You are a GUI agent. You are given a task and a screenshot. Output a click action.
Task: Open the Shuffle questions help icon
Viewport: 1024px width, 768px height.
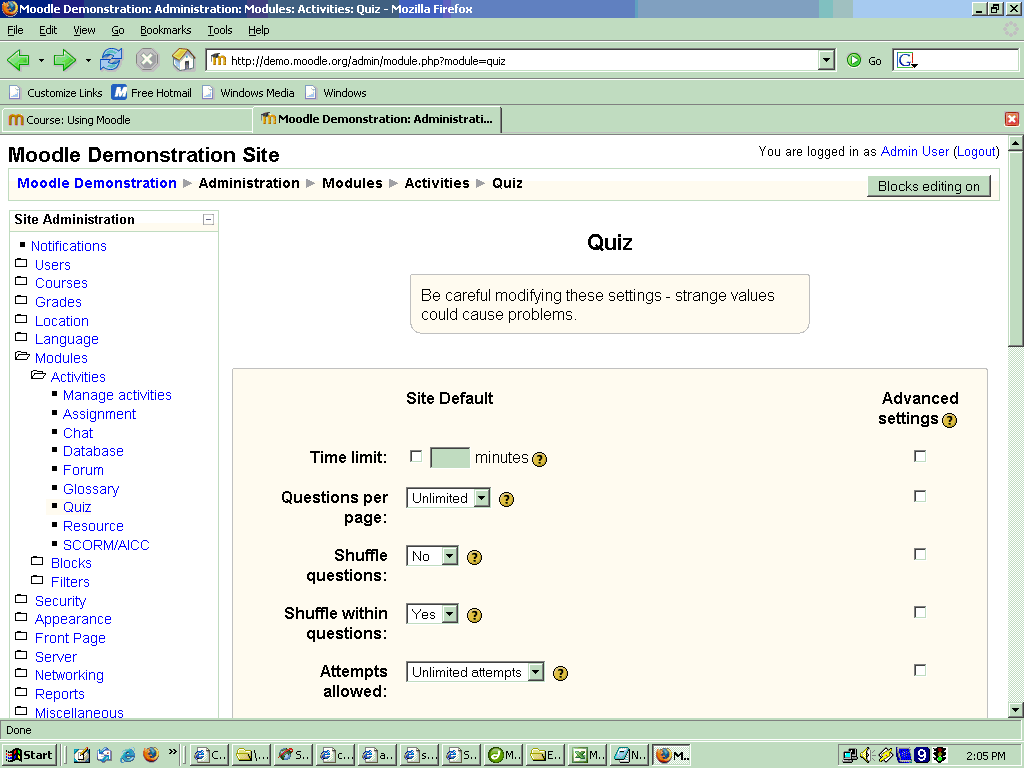(x=475, y=558)
